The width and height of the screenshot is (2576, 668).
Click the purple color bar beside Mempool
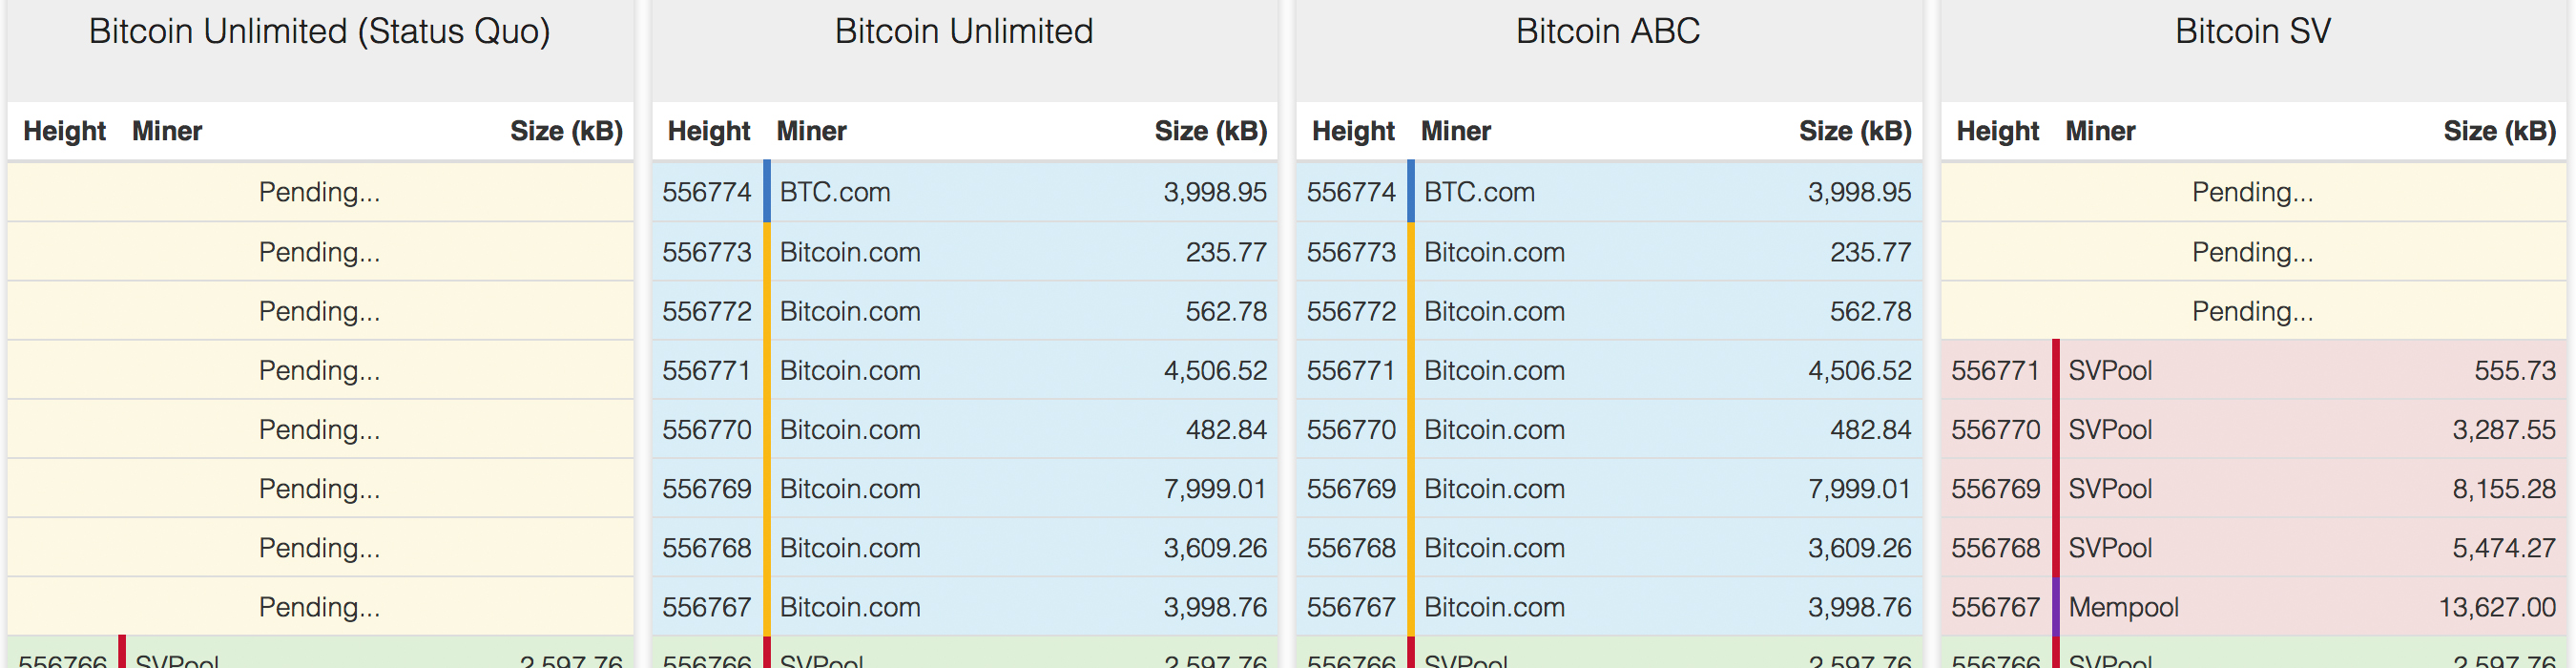pos(2056,607)
